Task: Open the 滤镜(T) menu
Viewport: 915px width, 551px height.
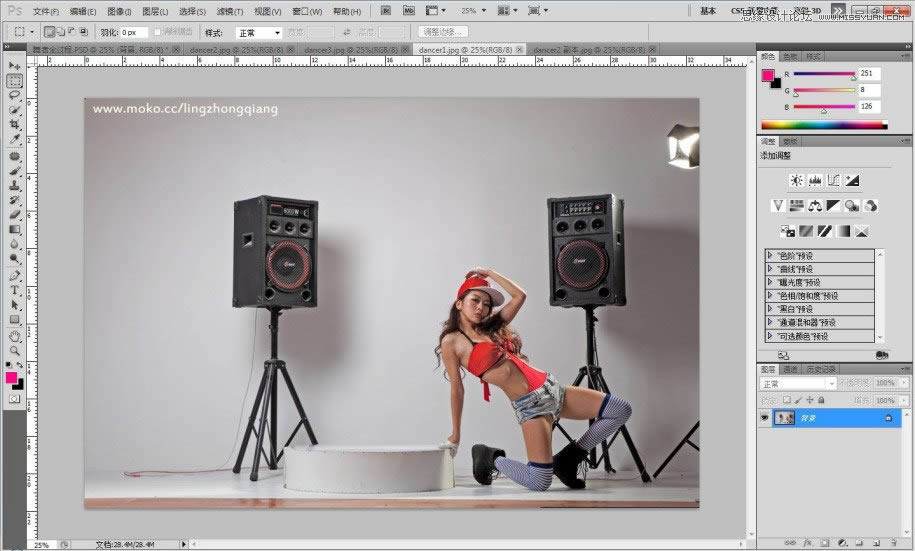Action: (231, 11)
